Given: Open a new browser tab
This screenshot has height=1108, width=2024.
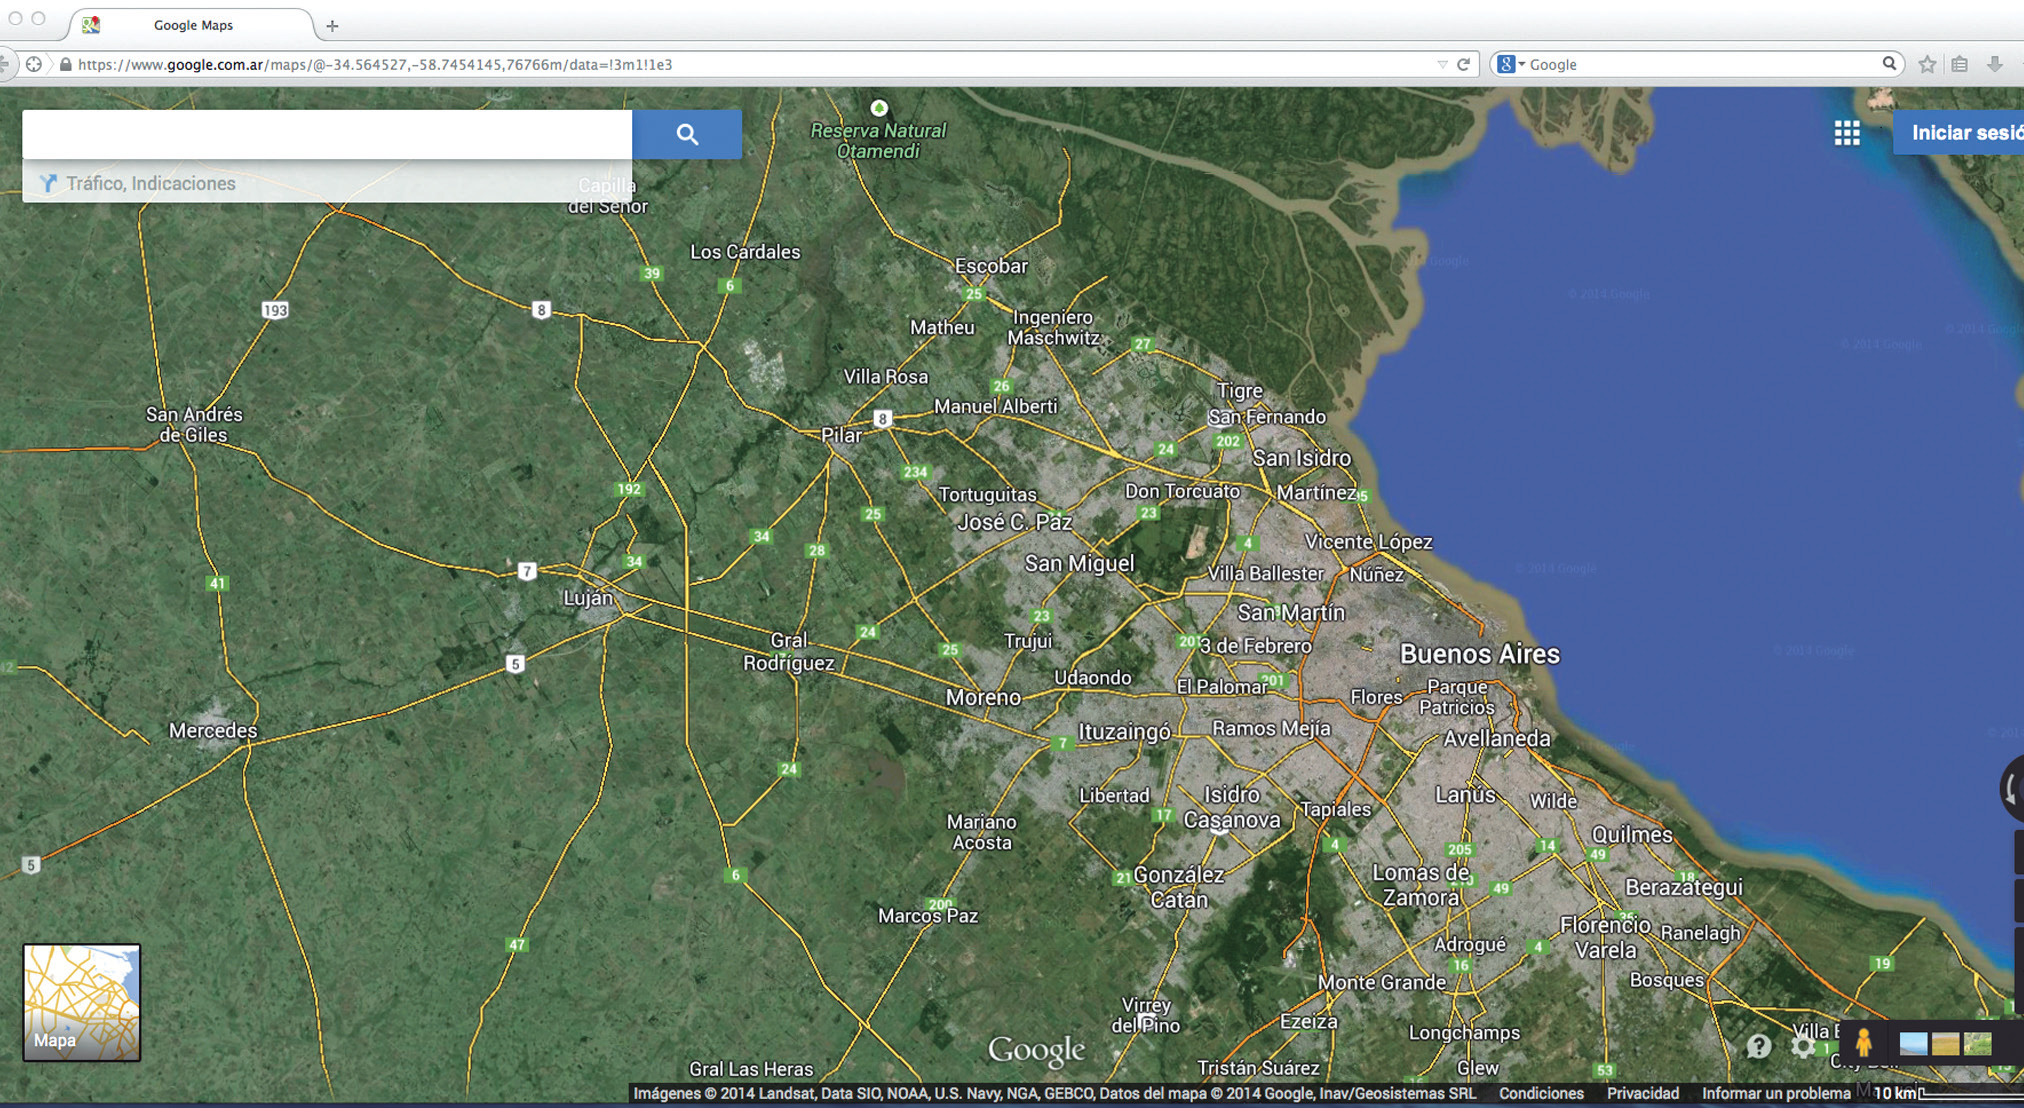Looking at the screenshot, I should (332, 26).
